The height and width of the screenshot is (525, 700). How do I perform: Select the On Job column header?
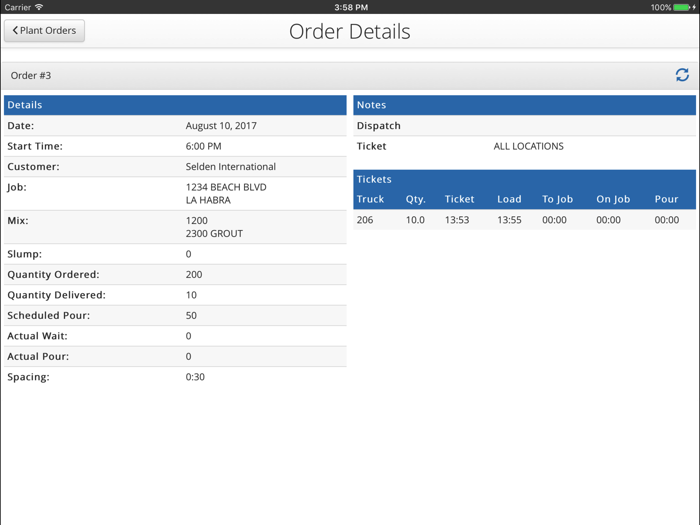coord(613,199)
